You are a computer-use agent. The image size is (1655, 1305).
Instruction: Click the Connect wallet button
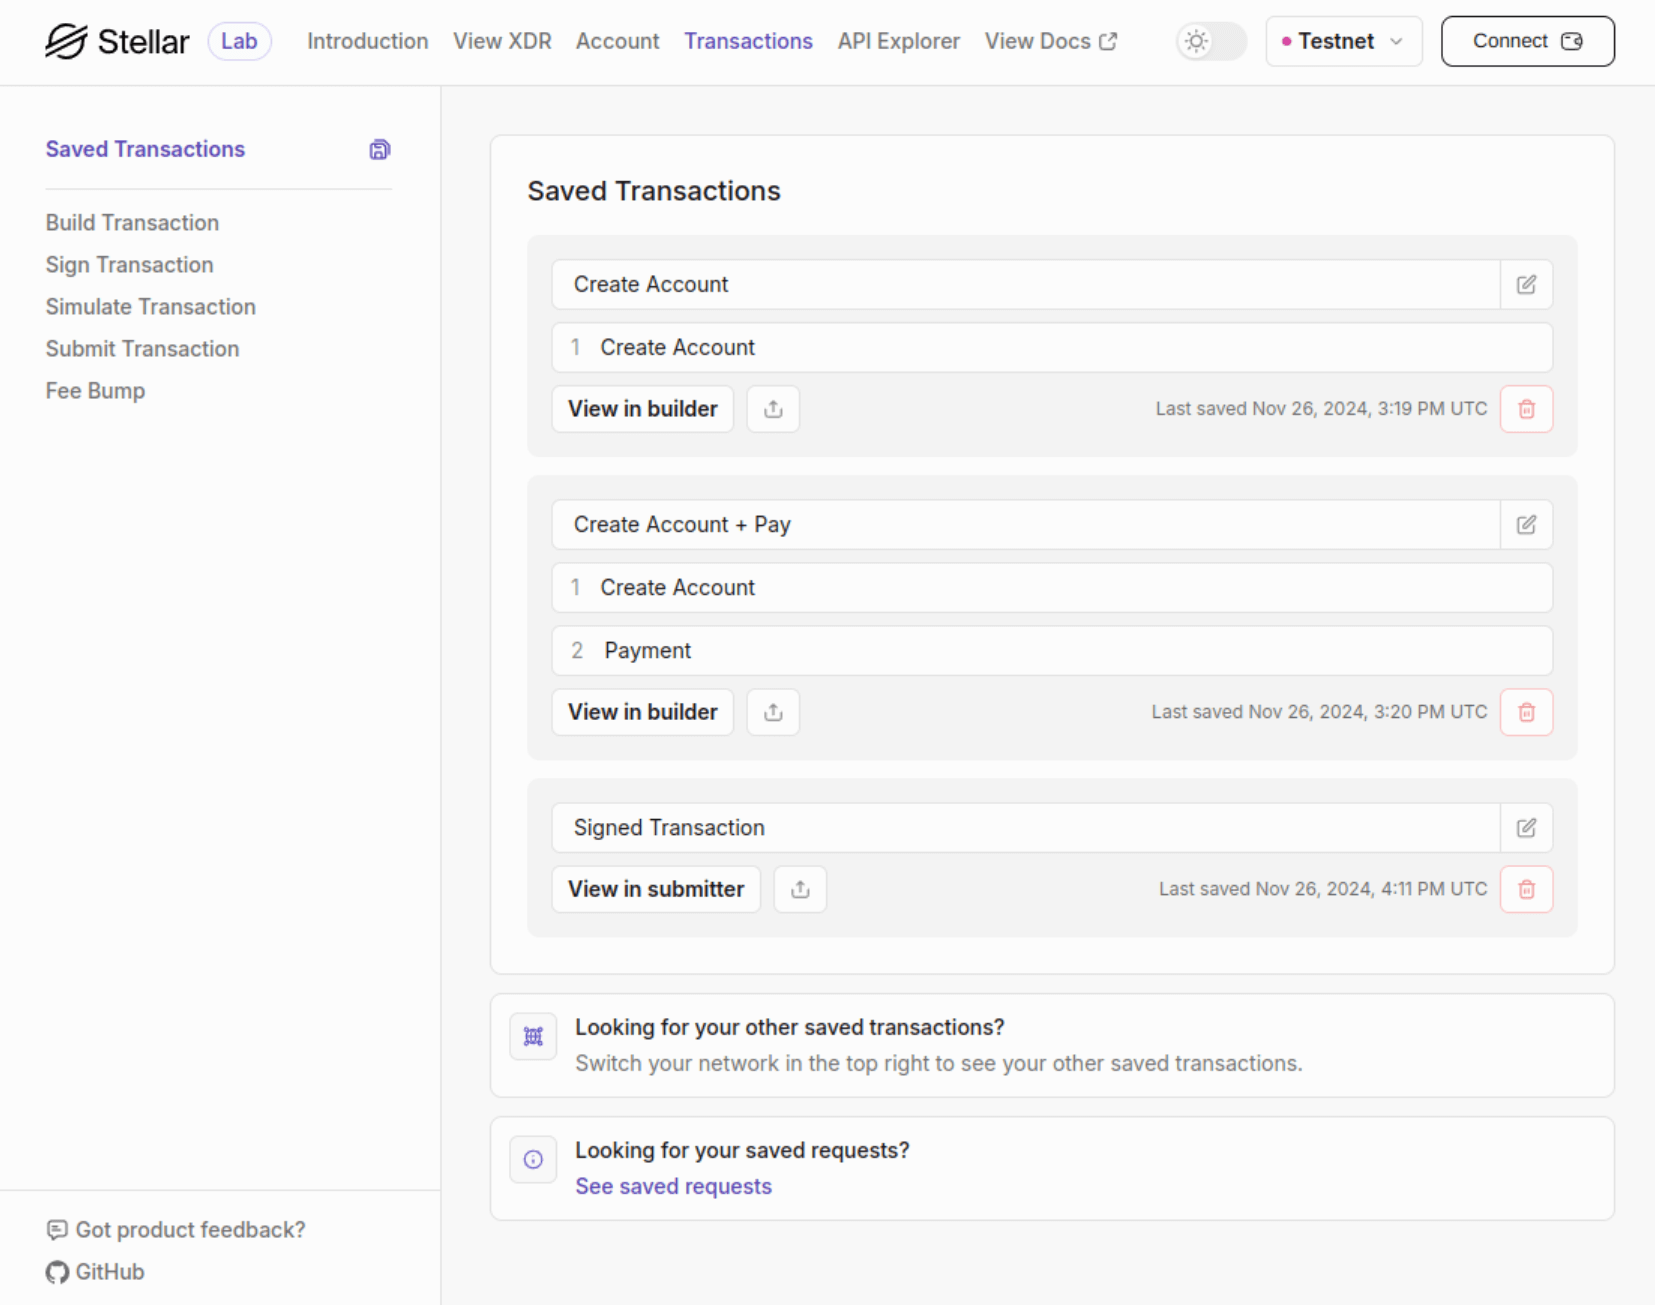[1527, 41]
